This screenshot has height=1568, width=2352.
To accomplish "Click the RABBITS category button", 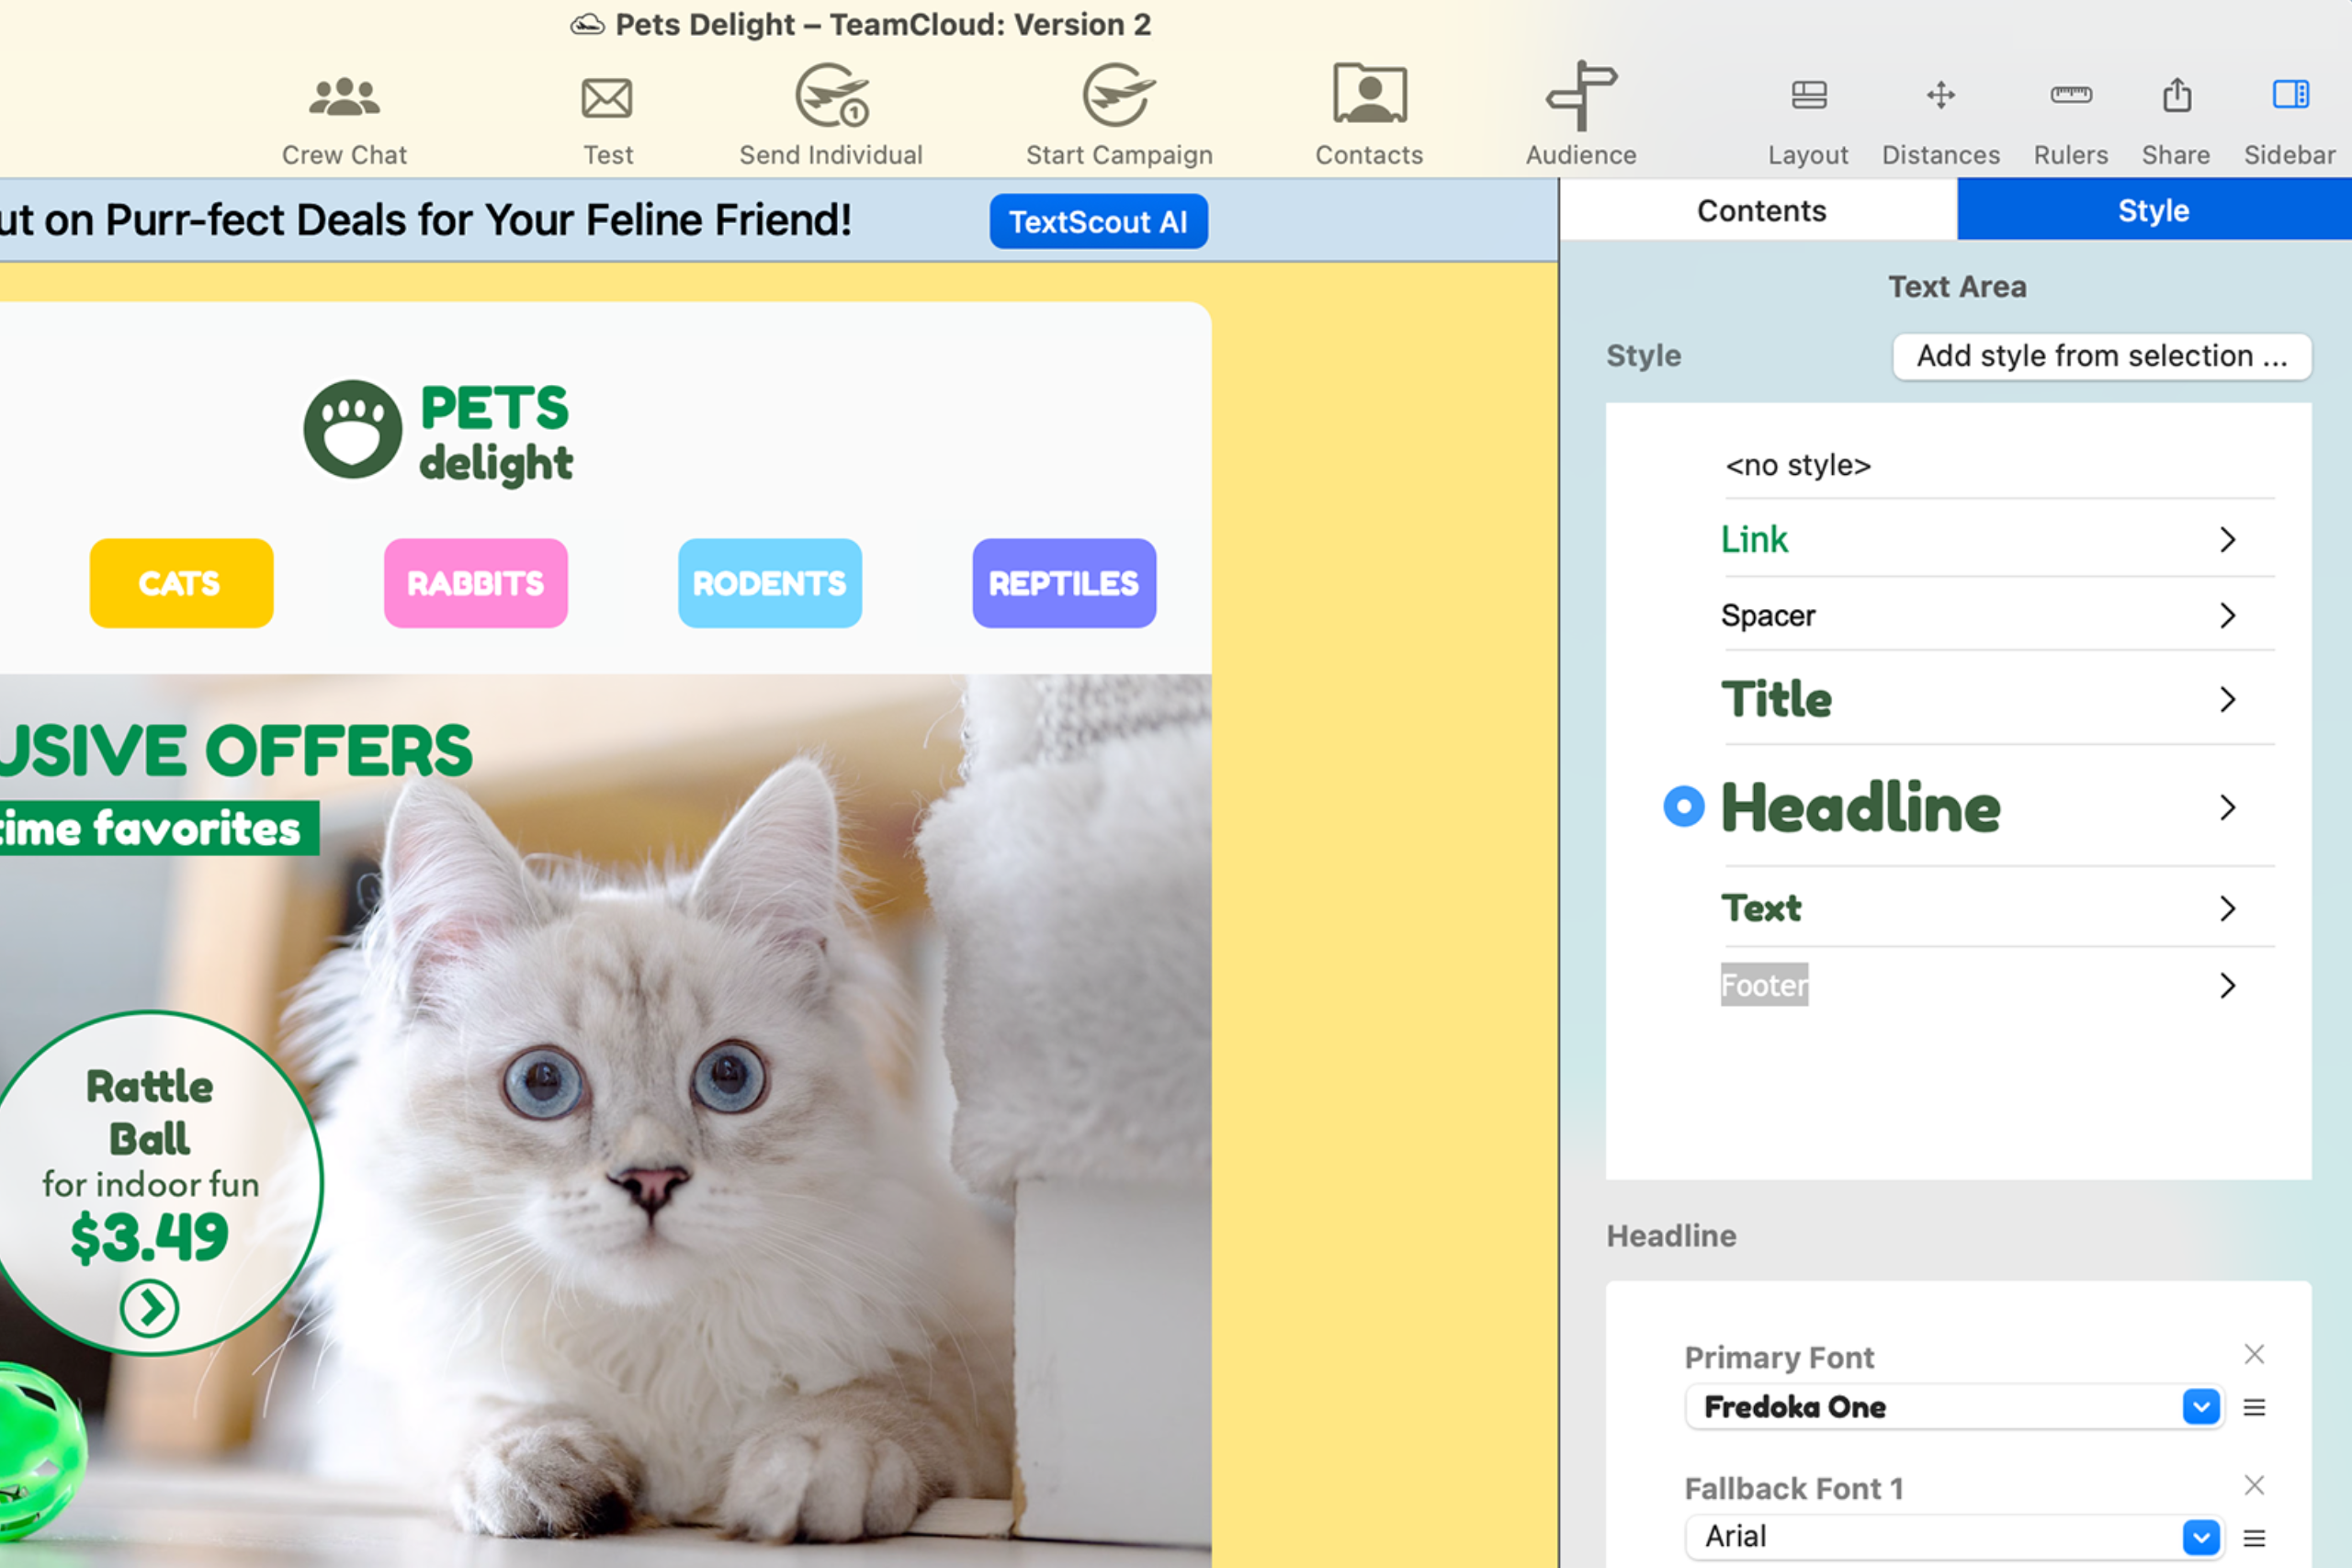I will click(475, 583).
